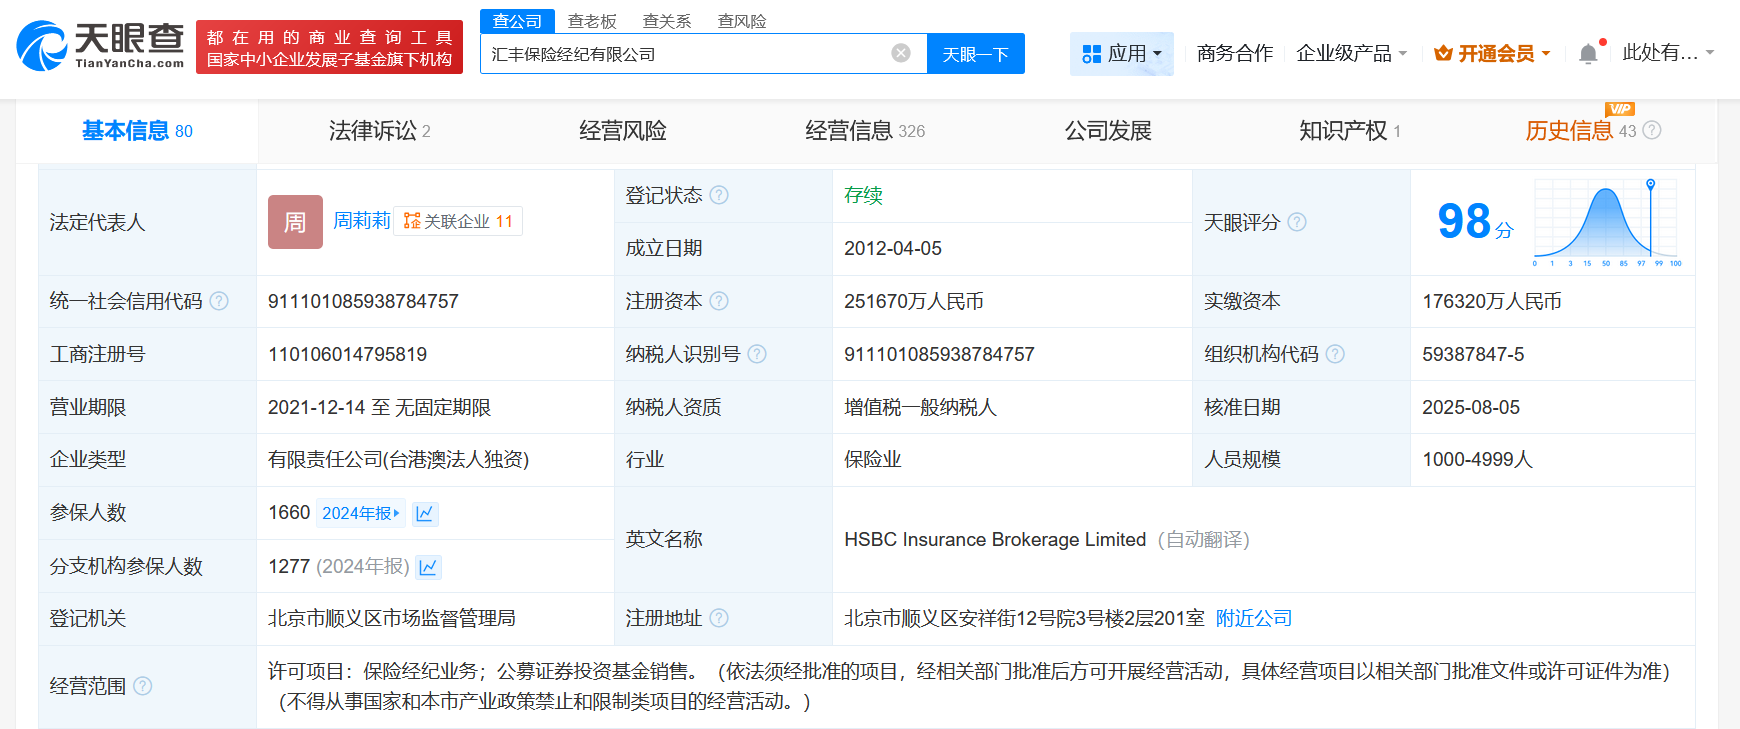Click help icon next to 登记状态
Screen dimensions: 1740x729
(719, 195)
